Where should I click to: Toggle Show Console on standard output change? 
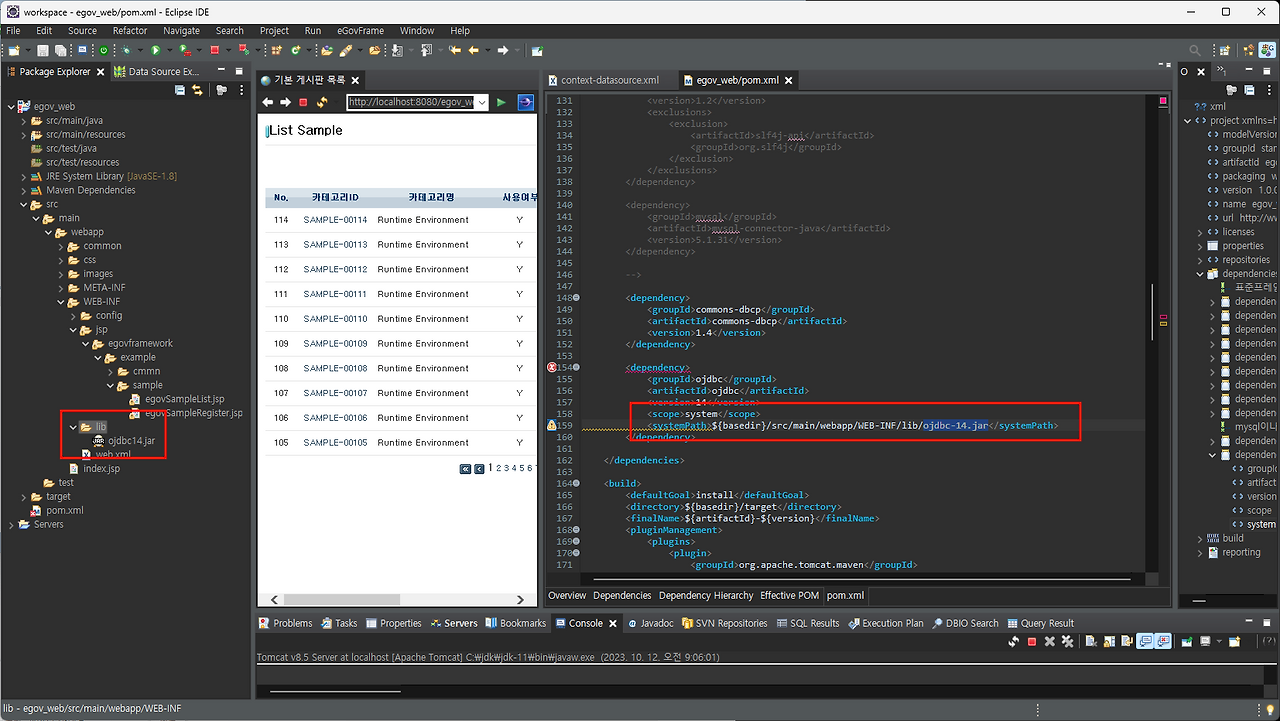1145,642
